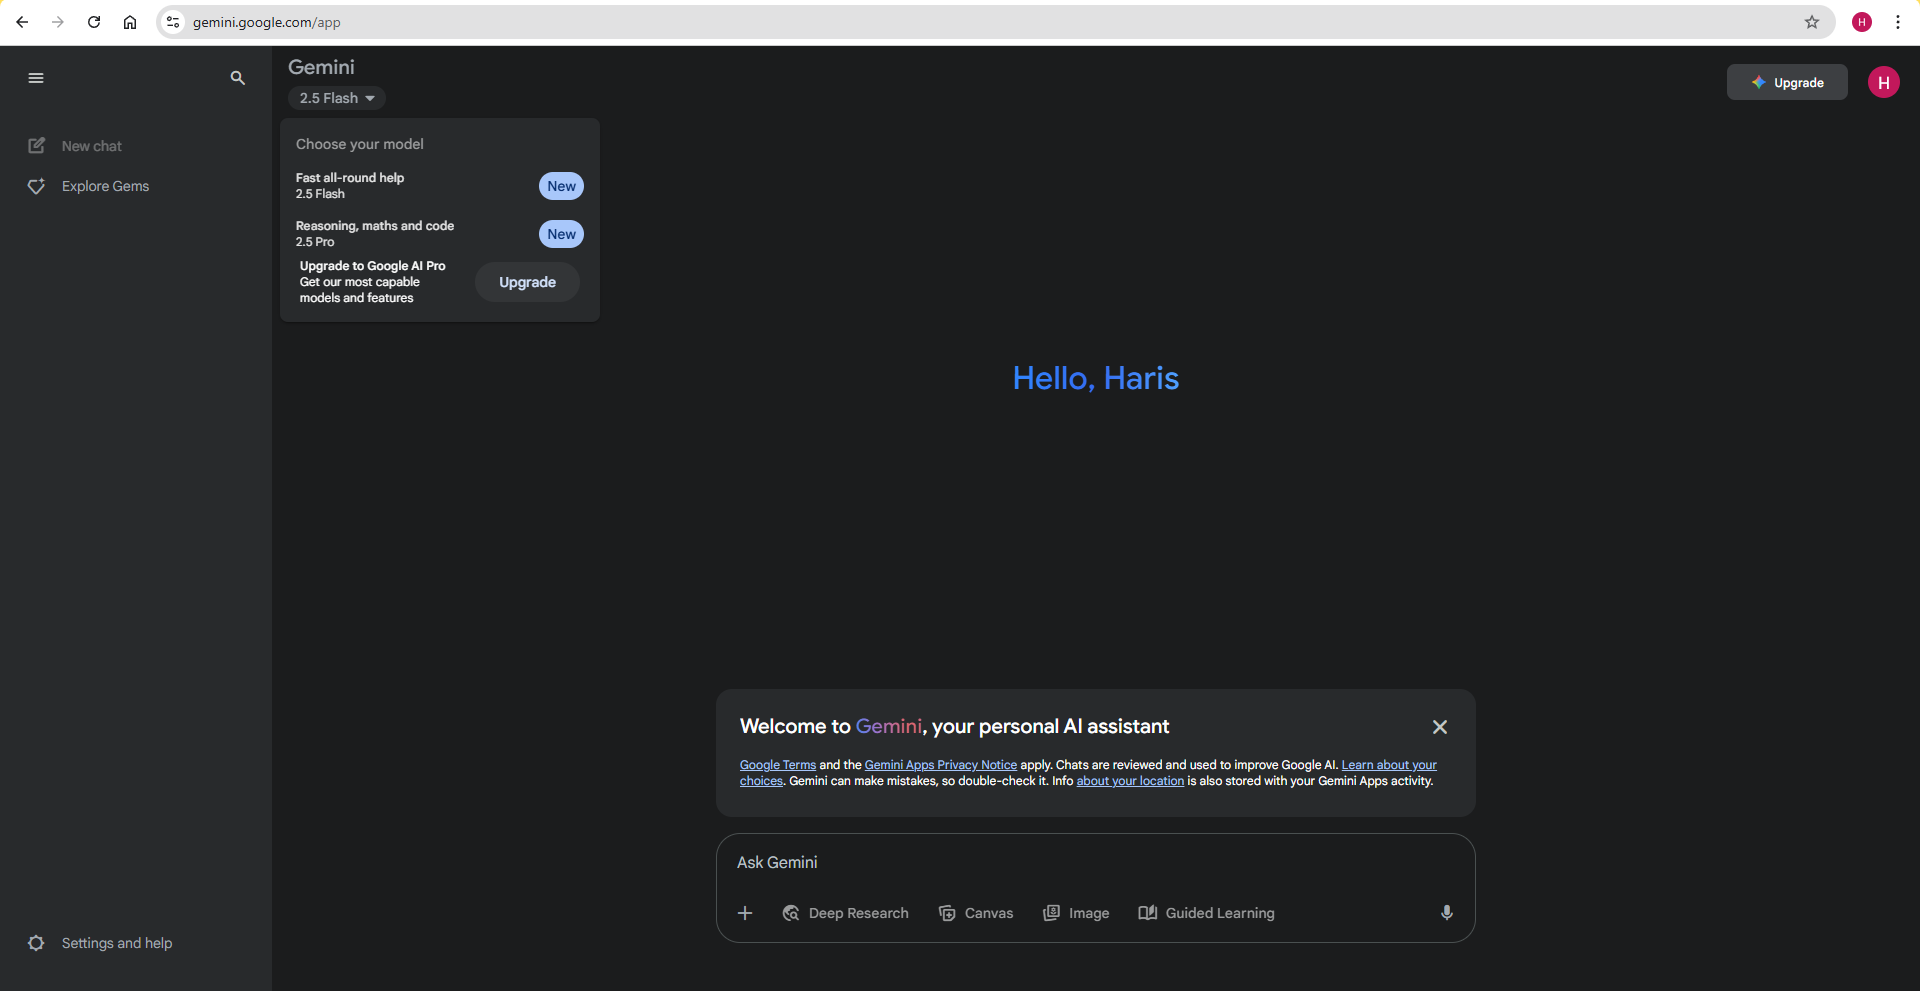Click the Deep Research label
The height and width of the screenshot is (991, 1920).
pos(859,913)
